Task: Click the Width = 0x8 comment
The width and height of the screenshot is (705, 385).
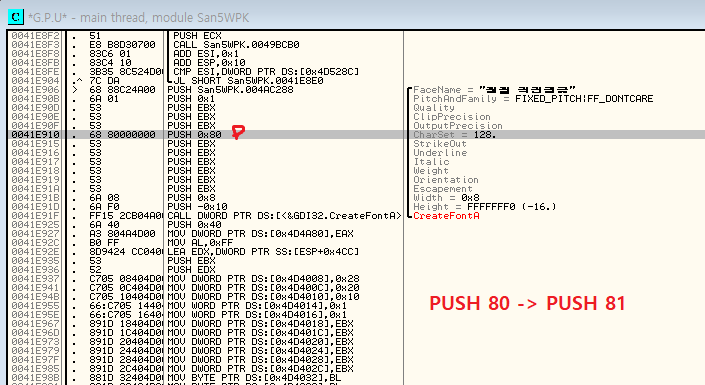Action: (446, 197)
